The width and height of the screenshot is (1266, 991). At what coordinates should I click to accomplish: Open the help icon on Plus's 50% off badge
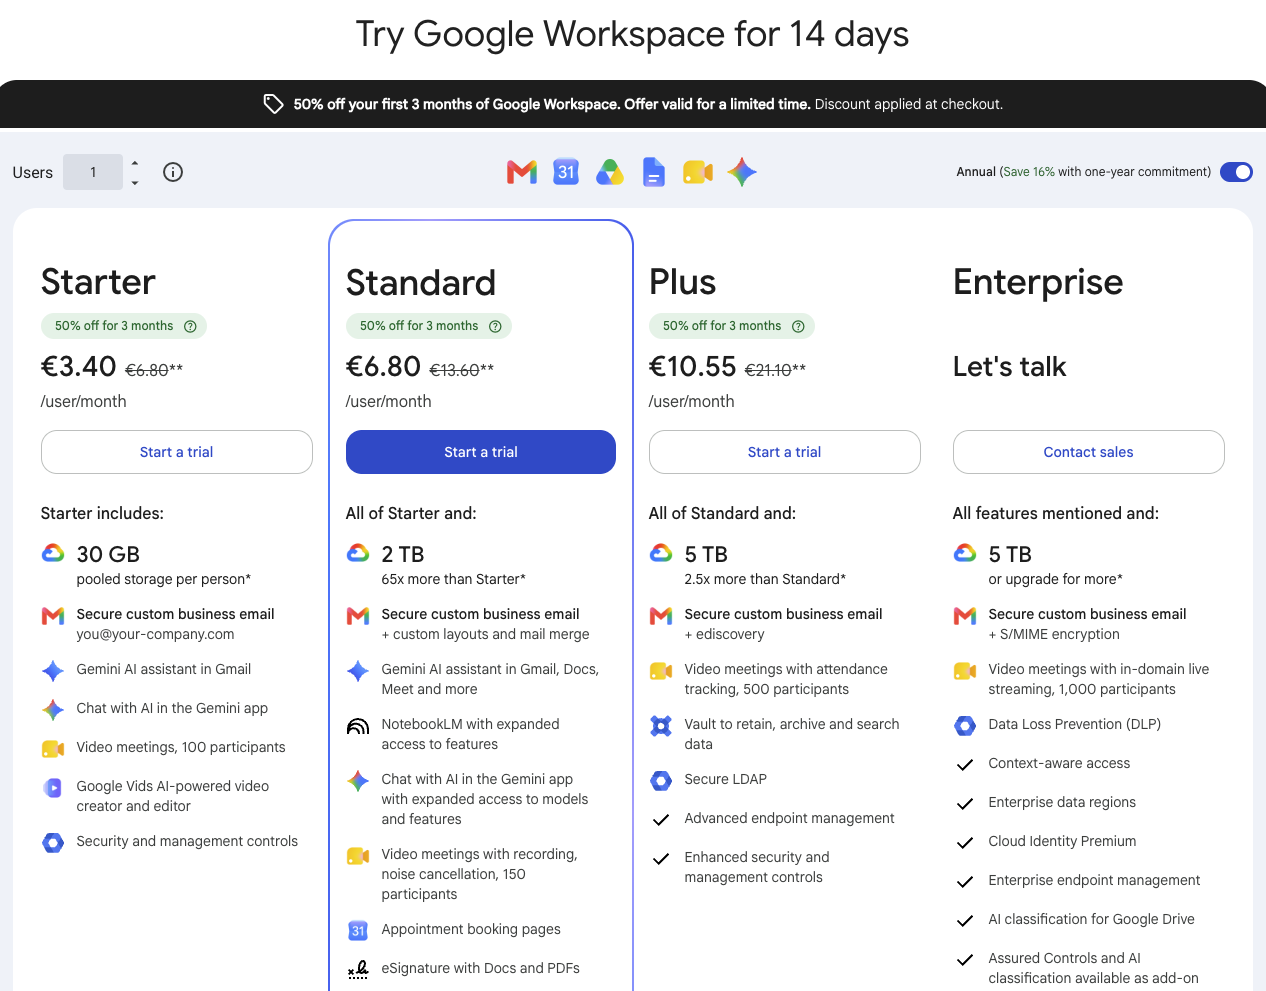(798, 326)
